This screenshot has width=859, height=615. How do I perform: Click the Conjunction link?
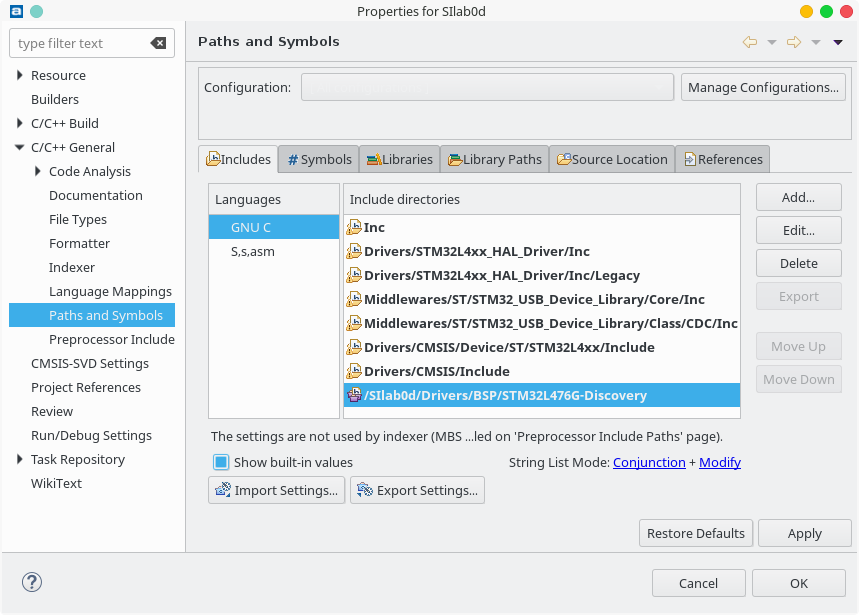(649, 462)
